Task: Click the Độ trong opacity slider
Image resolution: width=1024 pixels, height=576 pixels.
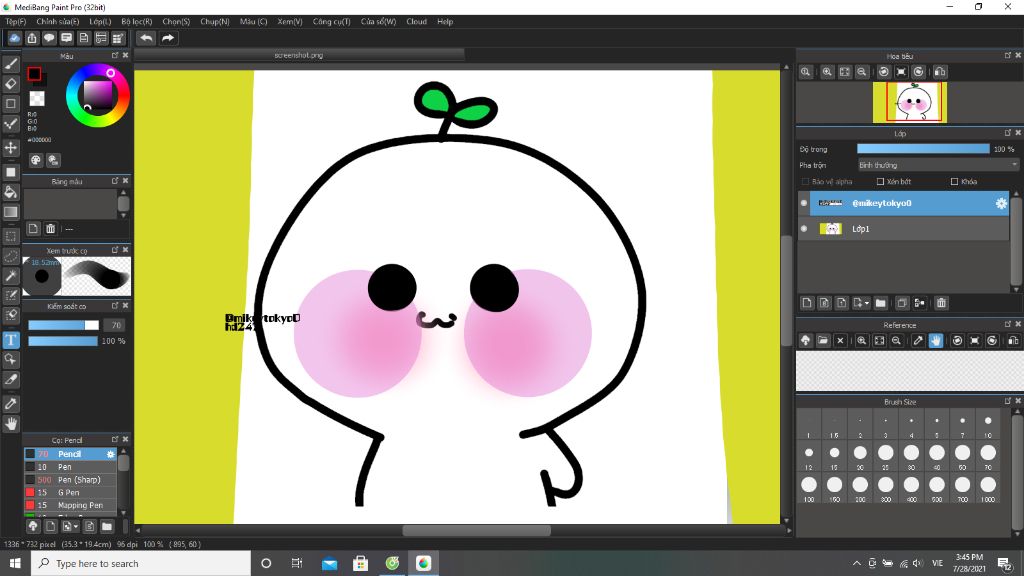Action: (922, 149)
